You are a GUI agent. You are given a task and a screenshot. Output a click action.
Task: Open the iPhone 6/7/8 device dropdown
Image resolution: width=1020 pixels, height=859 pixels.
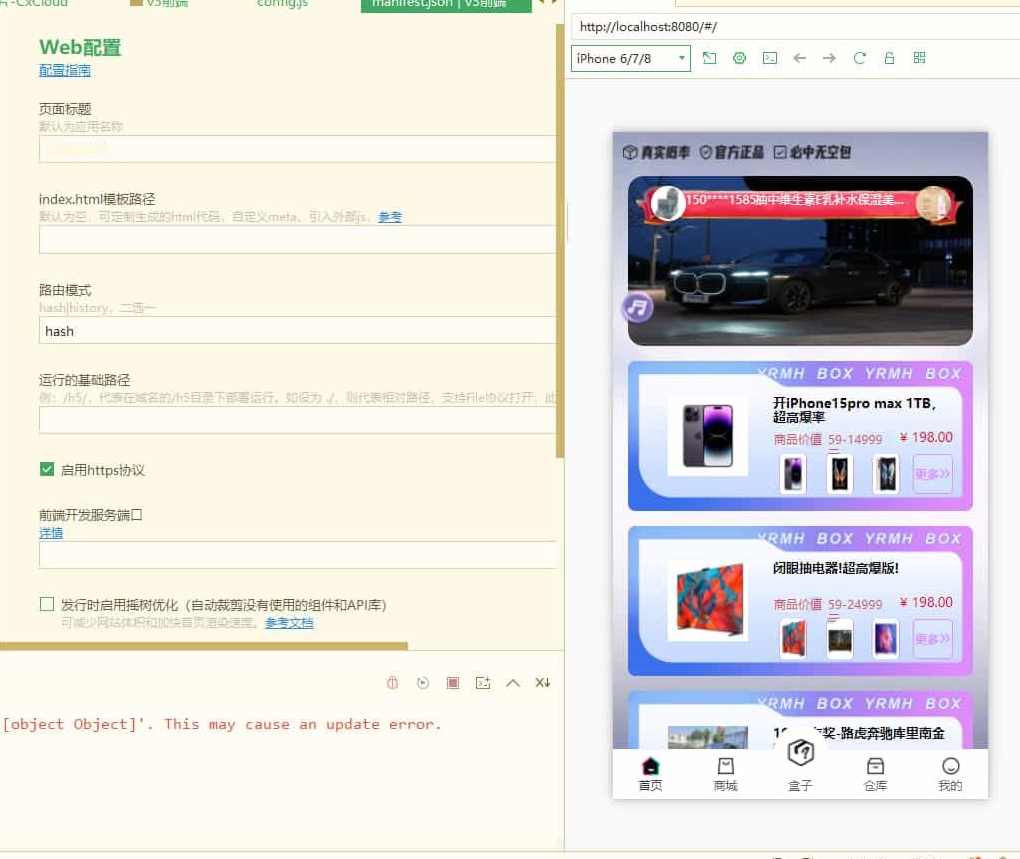click(630, 58)
